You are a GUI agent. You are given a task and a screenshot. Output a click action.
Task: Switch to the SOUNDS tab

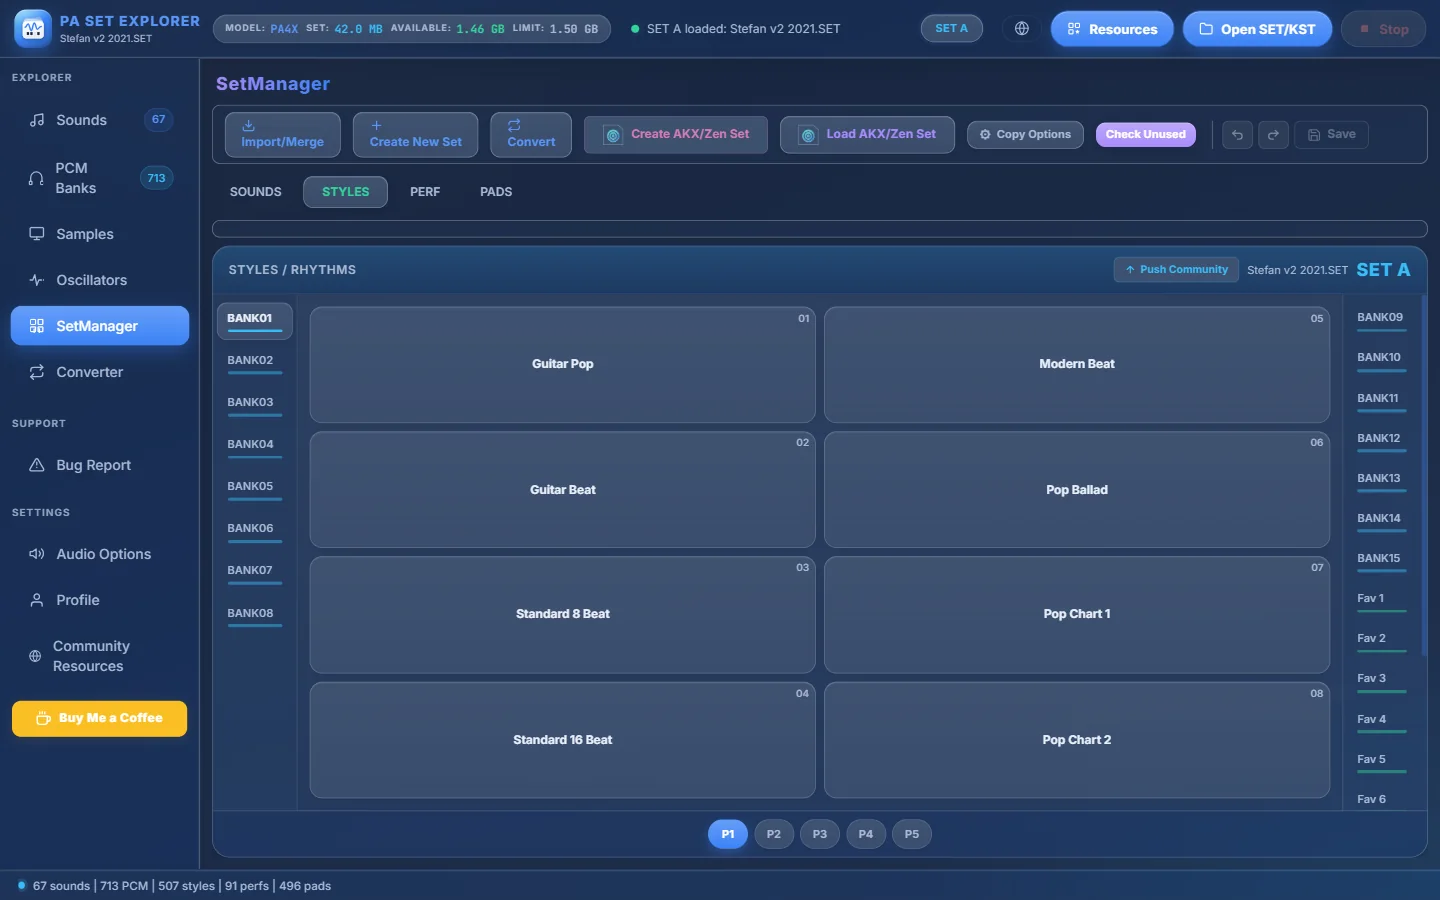pyautogui.click(x=256, y=192)
